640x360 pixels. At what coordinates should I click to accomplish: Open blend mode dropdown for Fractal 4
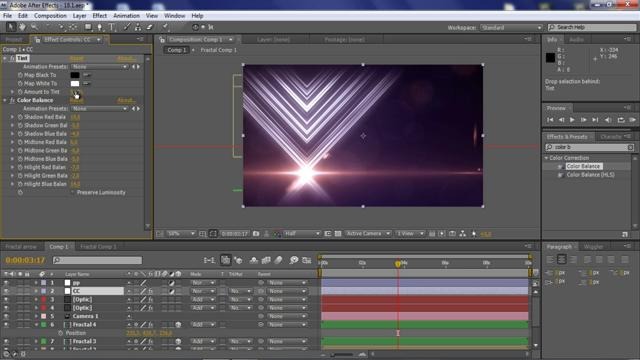(202, 324)
